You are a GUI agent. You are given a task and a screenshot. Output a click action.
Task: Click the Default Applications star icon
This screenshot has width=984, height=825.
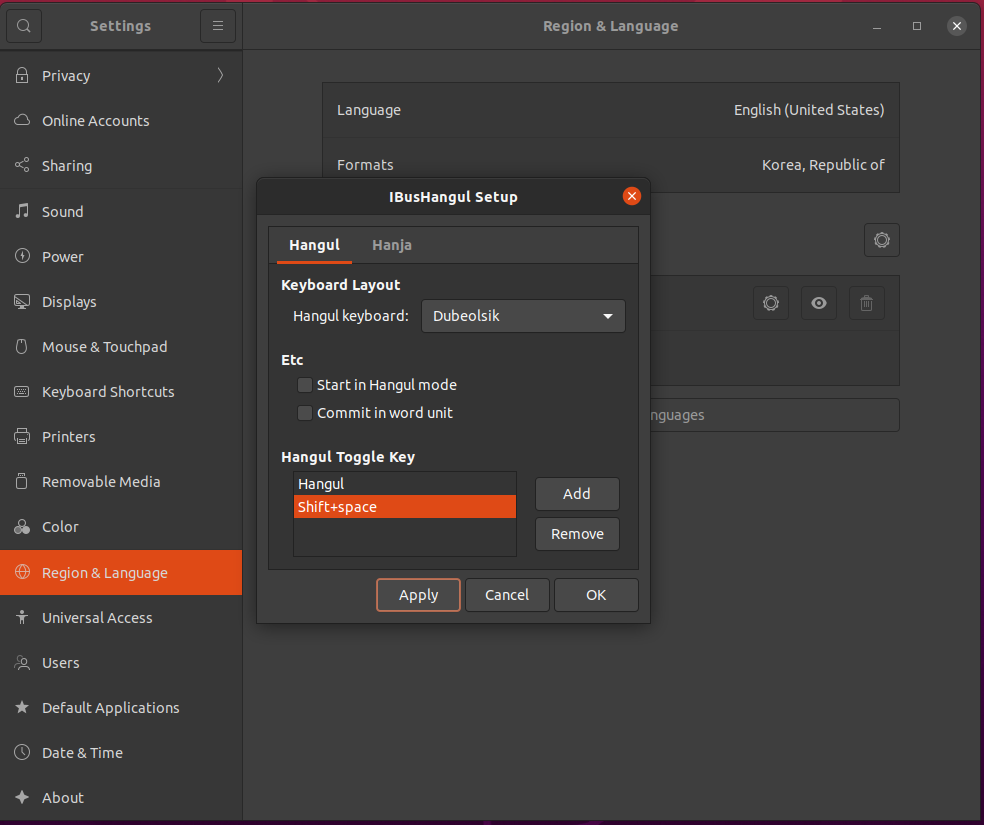[22, 707]
